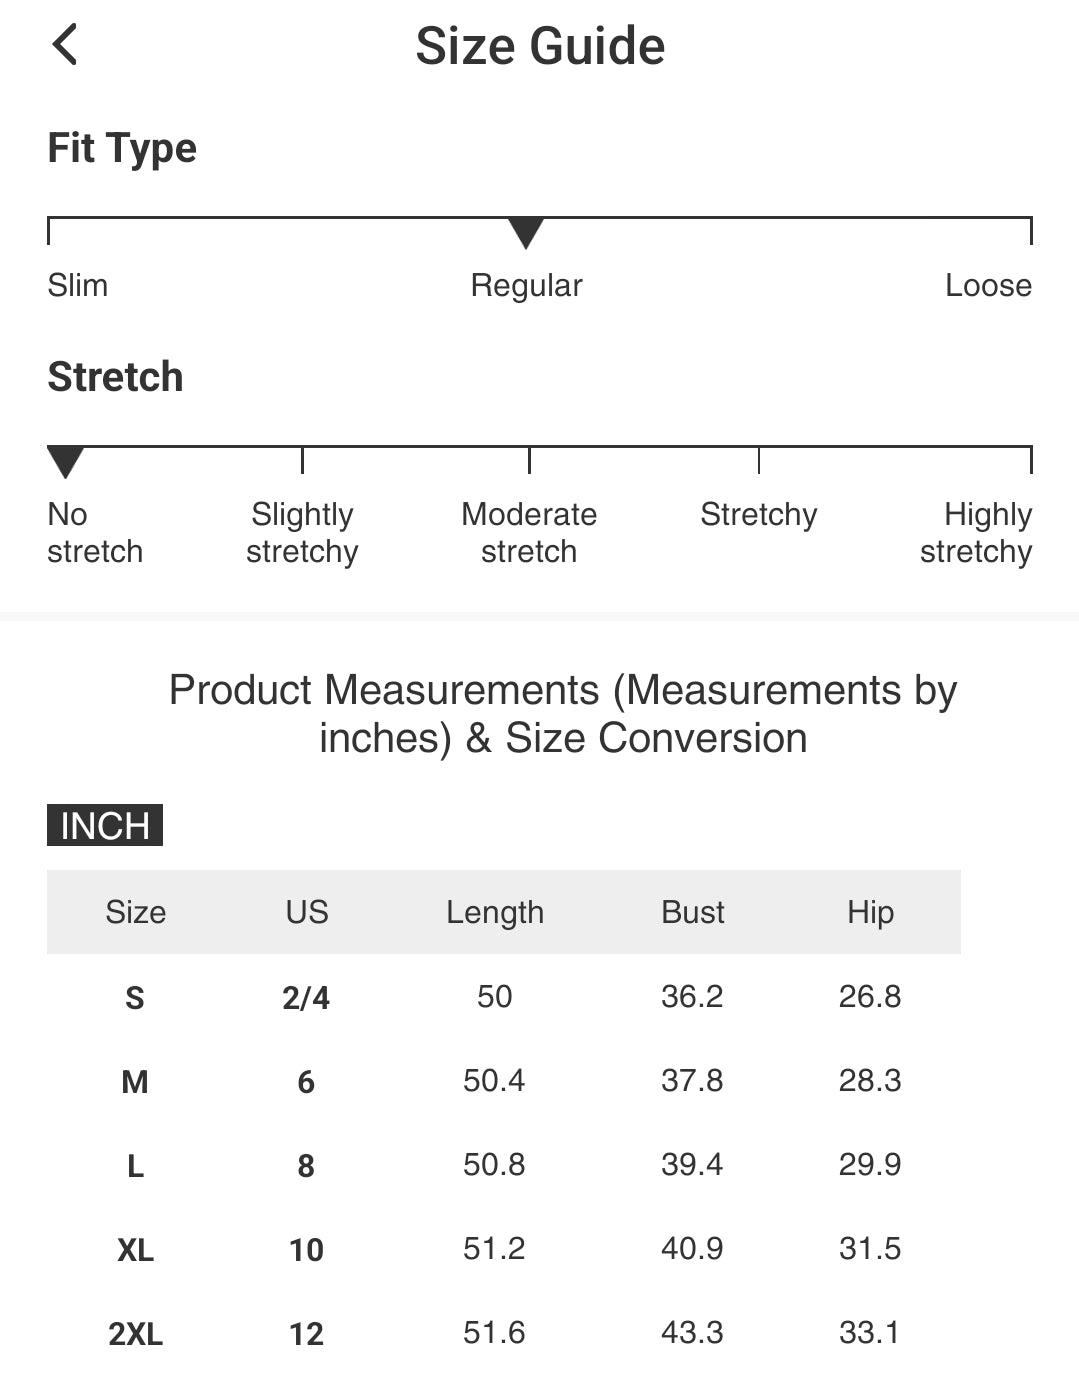Click the Length column header
This screenshot has width=1079, height=1378.
pyautogui.click(x=495, y=913)
